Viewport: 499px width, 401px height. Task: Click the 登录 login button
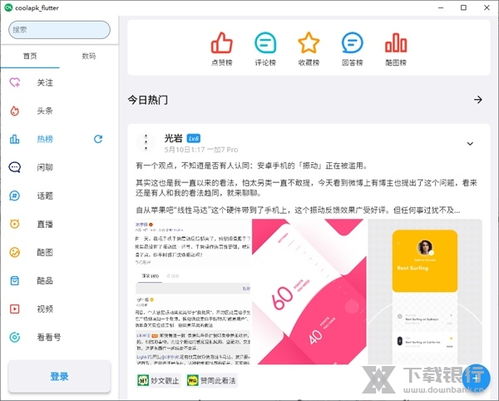(59, 377)
